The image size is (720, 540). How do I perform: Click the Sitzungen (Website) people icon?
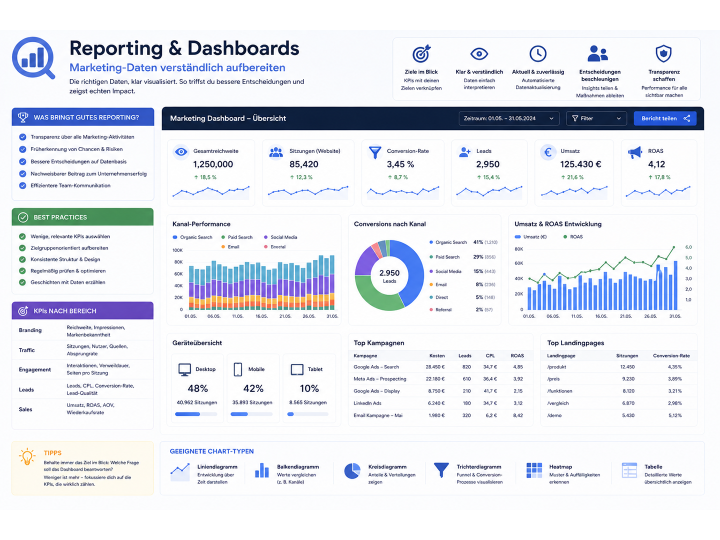pyautogui.click(x=276, y=152)
